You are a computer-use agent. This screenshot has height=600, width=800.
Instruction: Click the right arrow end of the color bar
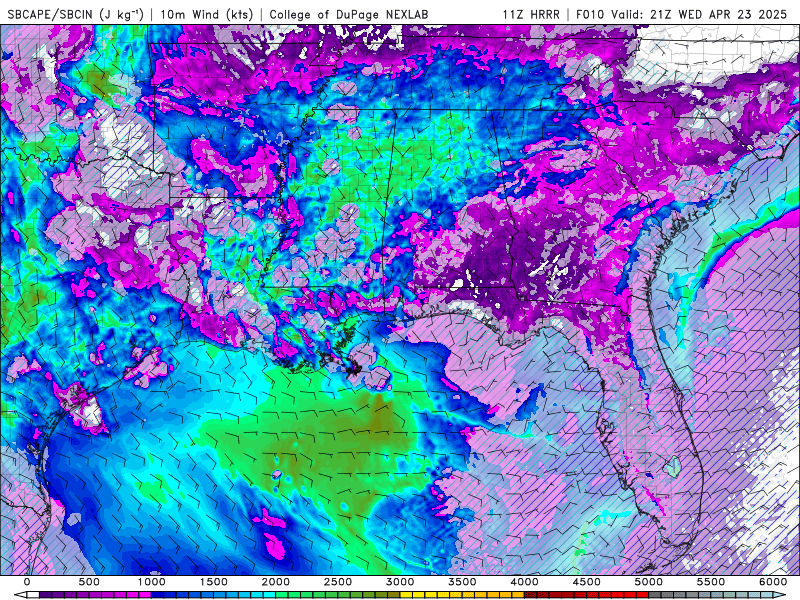pos(779,595)
